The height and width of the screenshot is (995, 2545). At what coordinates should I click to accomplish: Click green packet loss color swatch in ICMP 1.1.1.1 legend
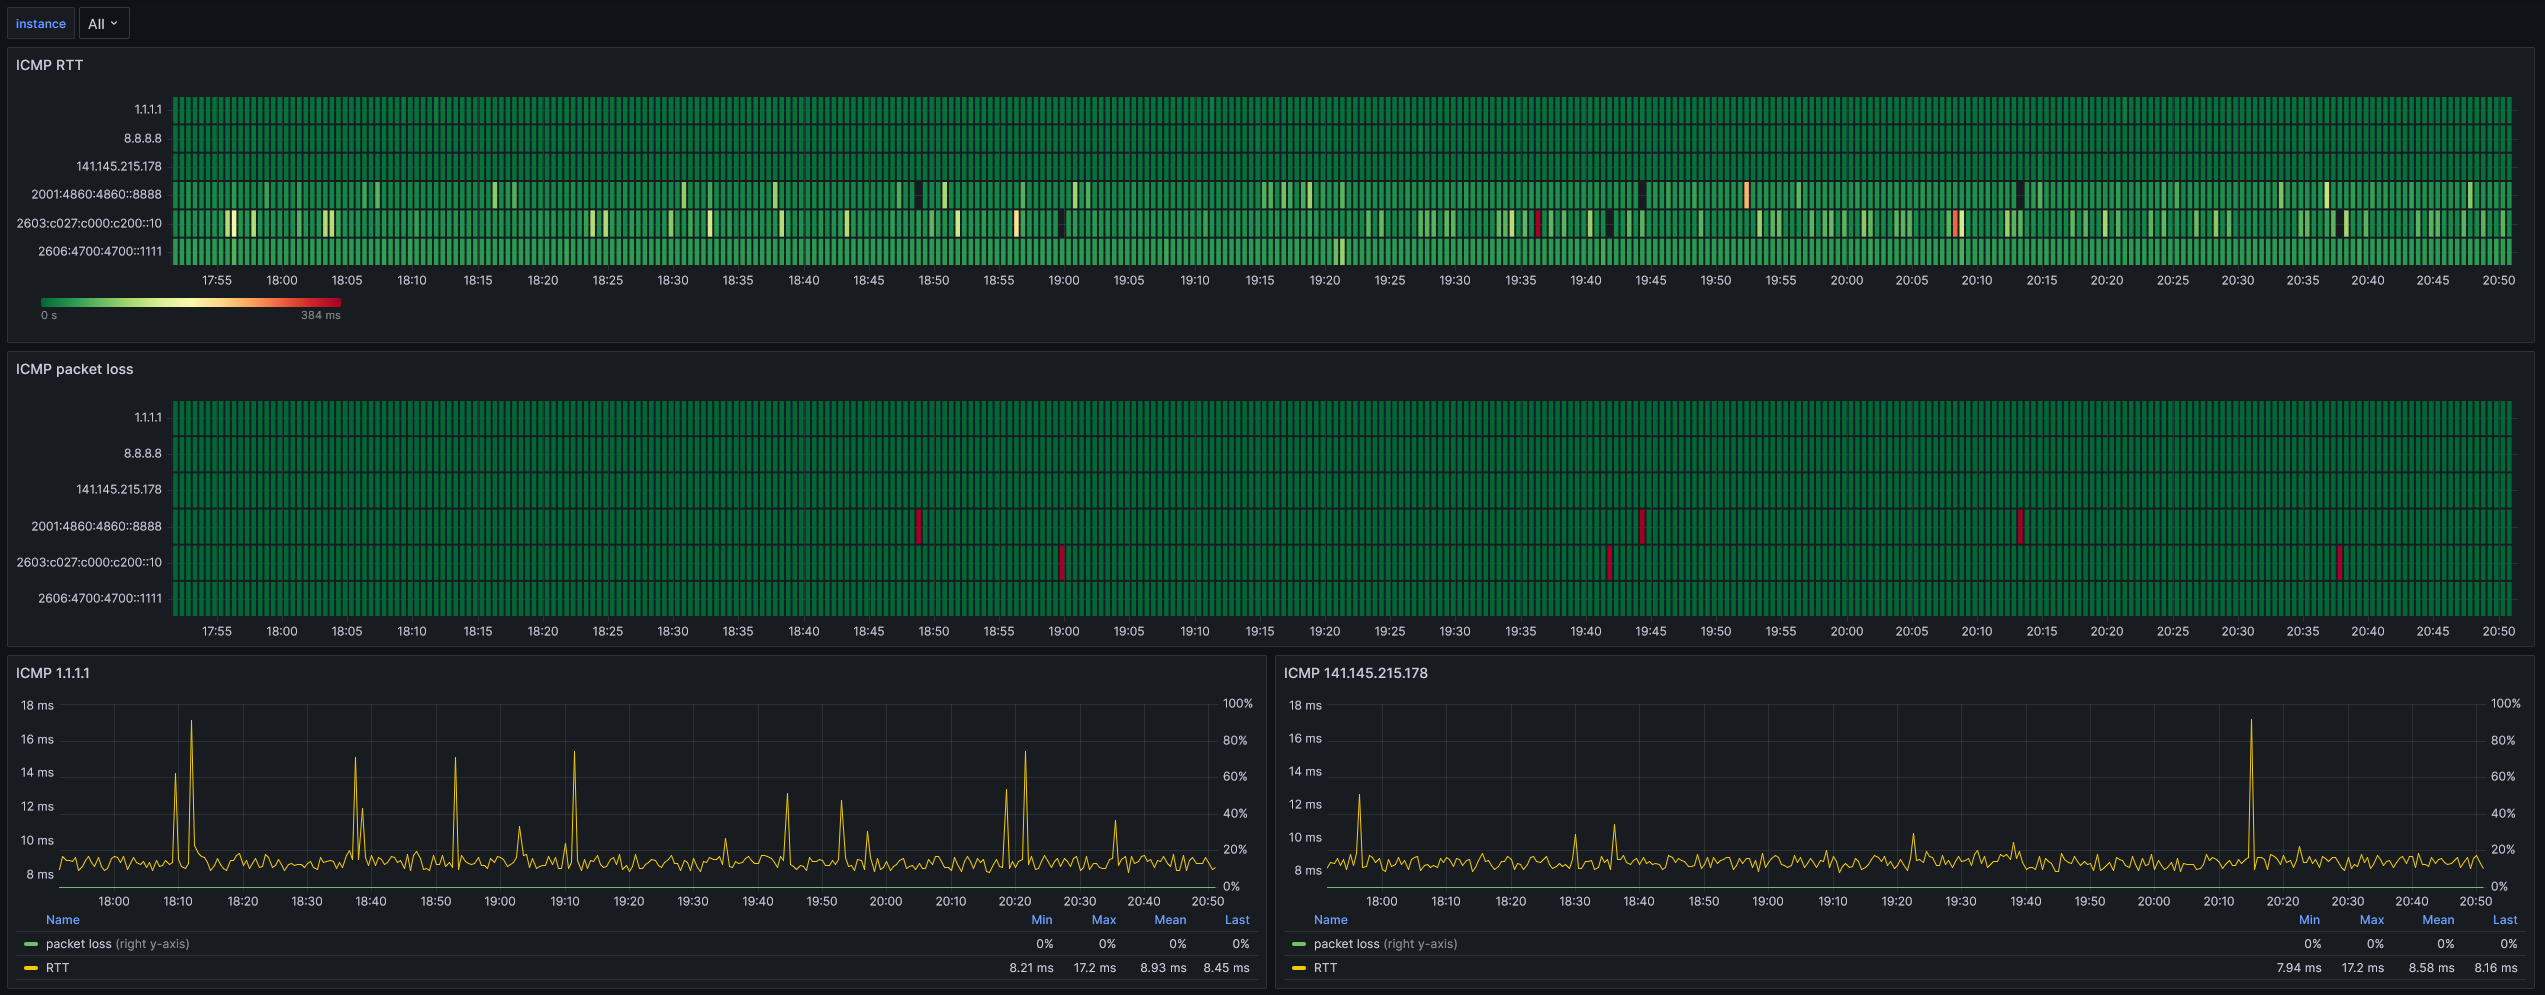coord(31,944)
